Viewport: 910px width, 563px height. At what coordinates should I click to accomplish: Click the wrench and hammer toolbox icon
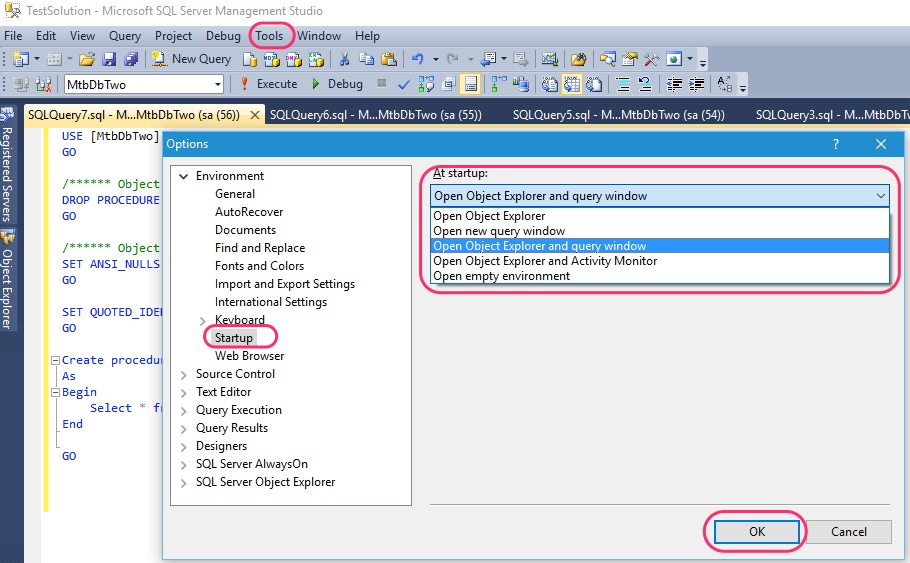pos(651,59)
